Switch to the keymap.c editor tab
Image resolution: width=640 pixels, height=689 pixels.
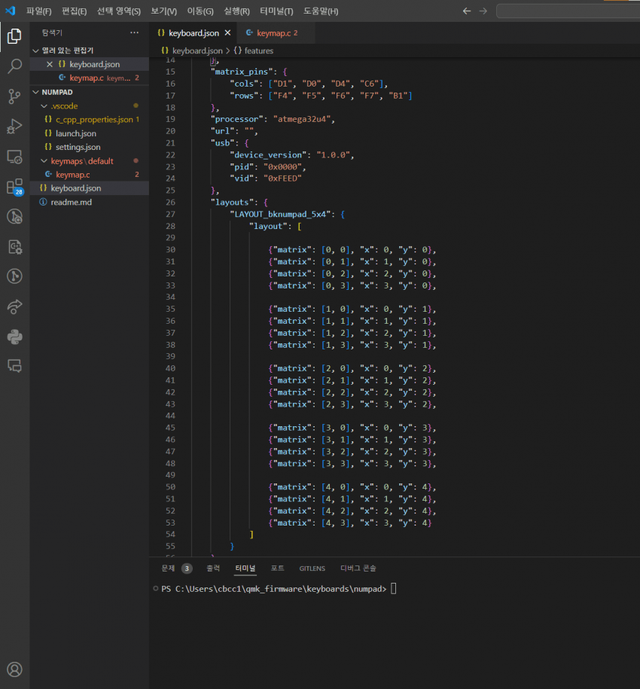275,33
